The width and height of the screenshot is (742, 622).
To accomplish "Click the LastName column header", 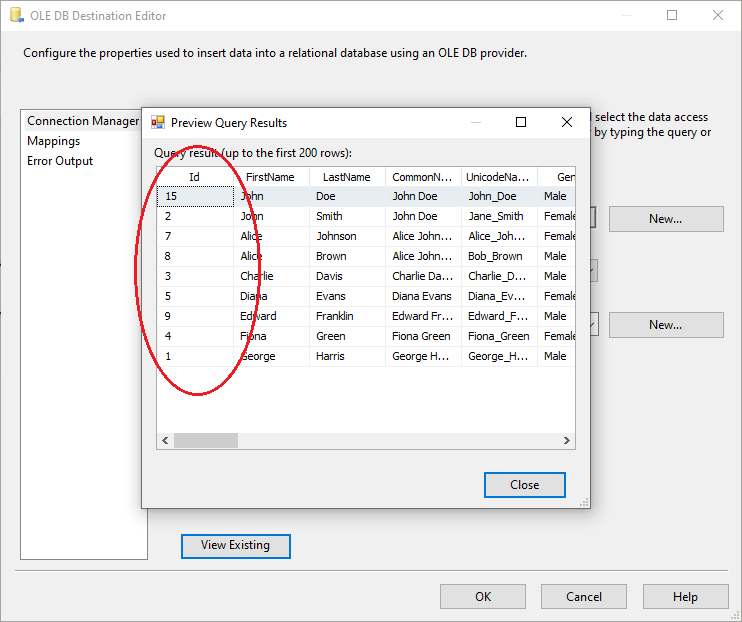I will (346, 177).
